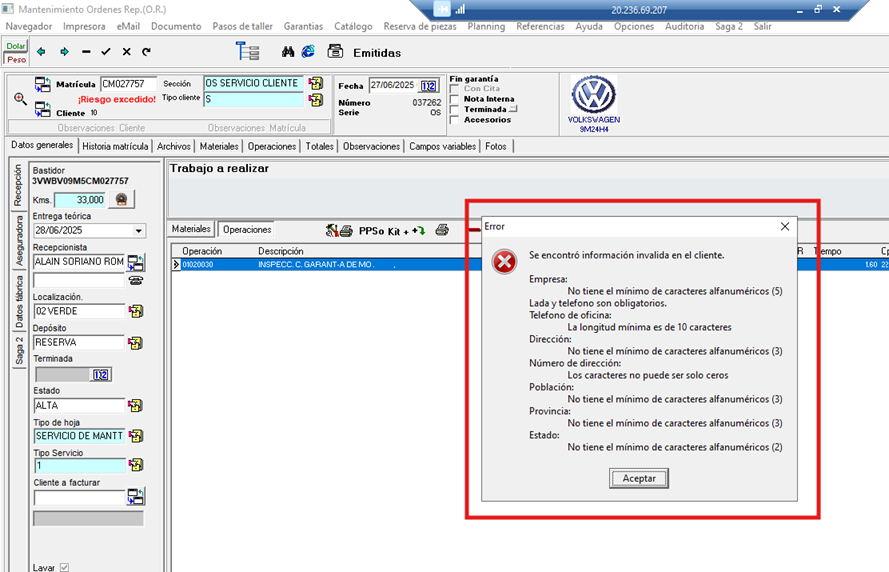
Task: Open the Internet Explorer globe icon
Action: (308, 52)
